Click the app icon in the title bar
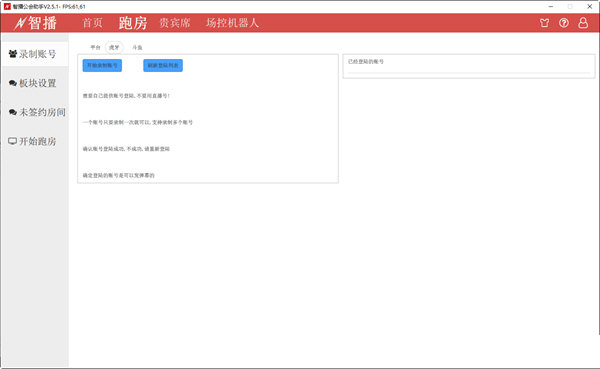The width and height of the screenshot is (600, 369). [7, 7]
